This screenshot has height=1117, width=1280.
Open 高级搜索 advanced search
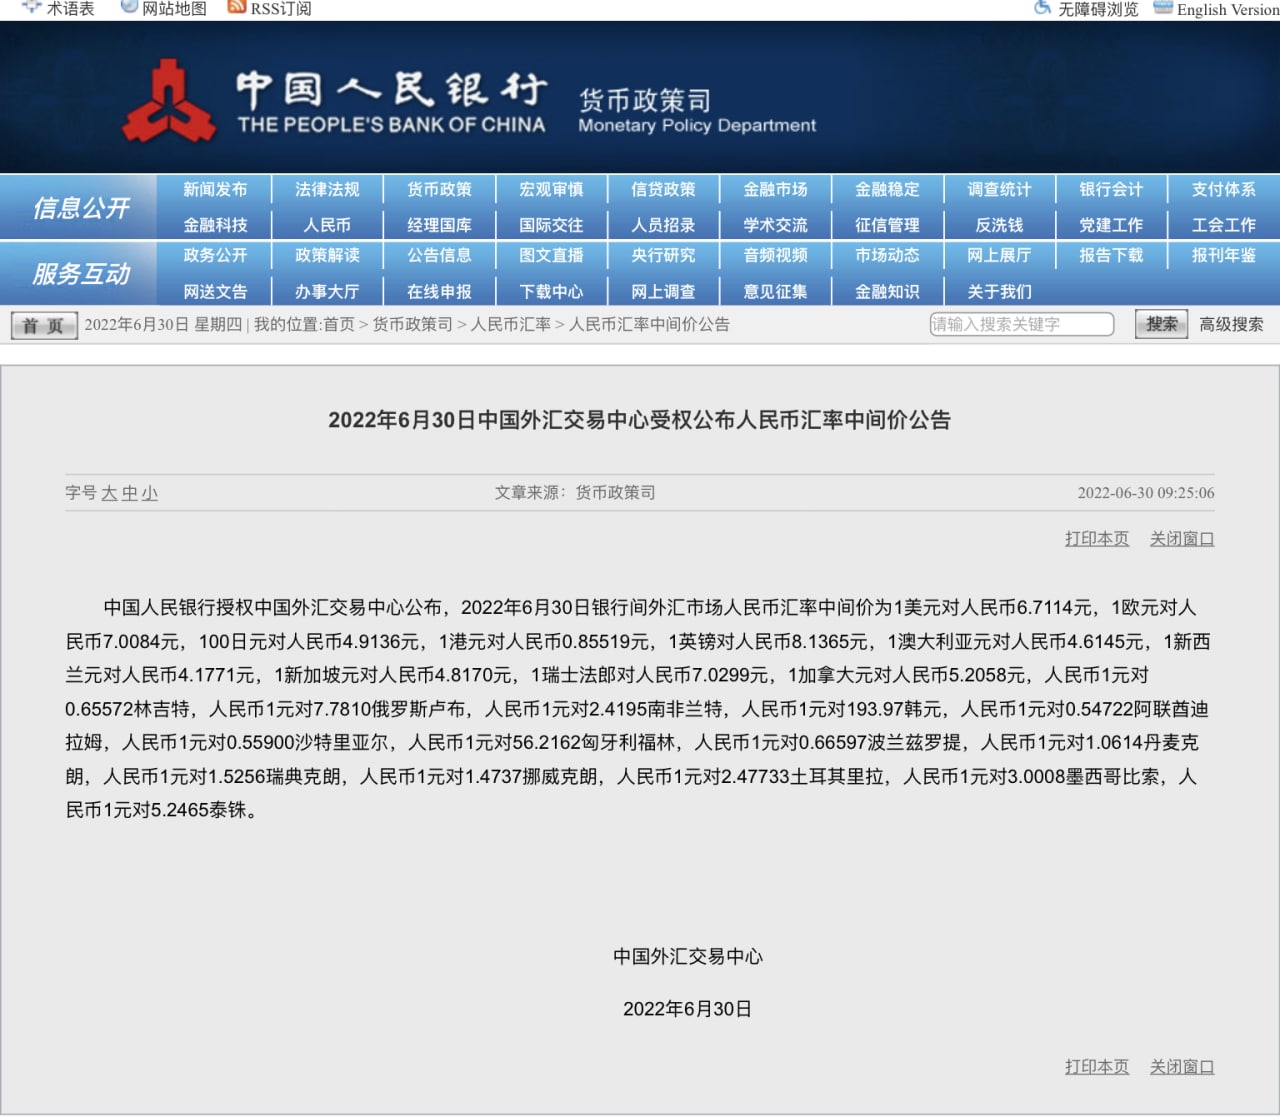point(1231,324)
